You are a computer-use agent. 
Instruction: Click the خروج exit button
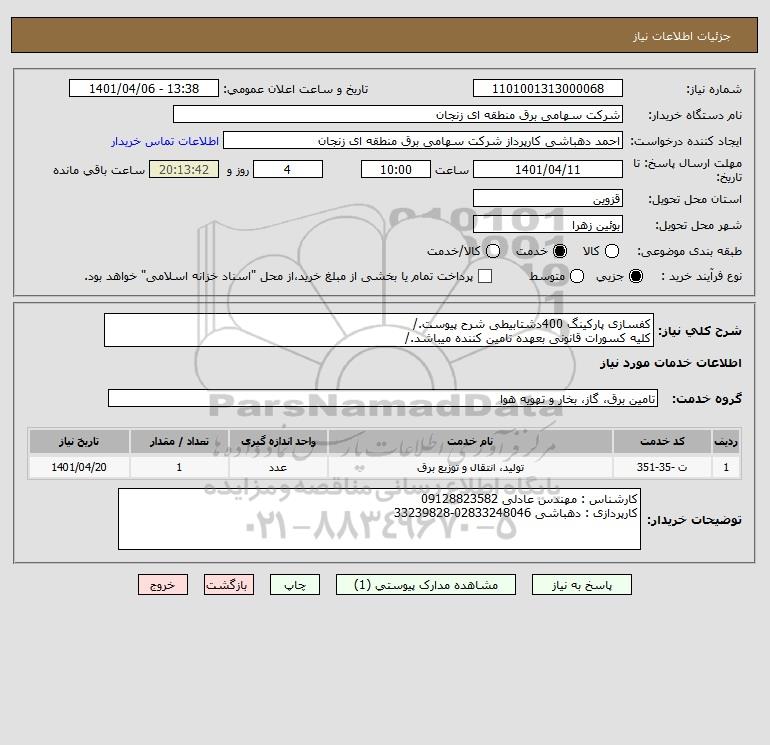point(163,585)
